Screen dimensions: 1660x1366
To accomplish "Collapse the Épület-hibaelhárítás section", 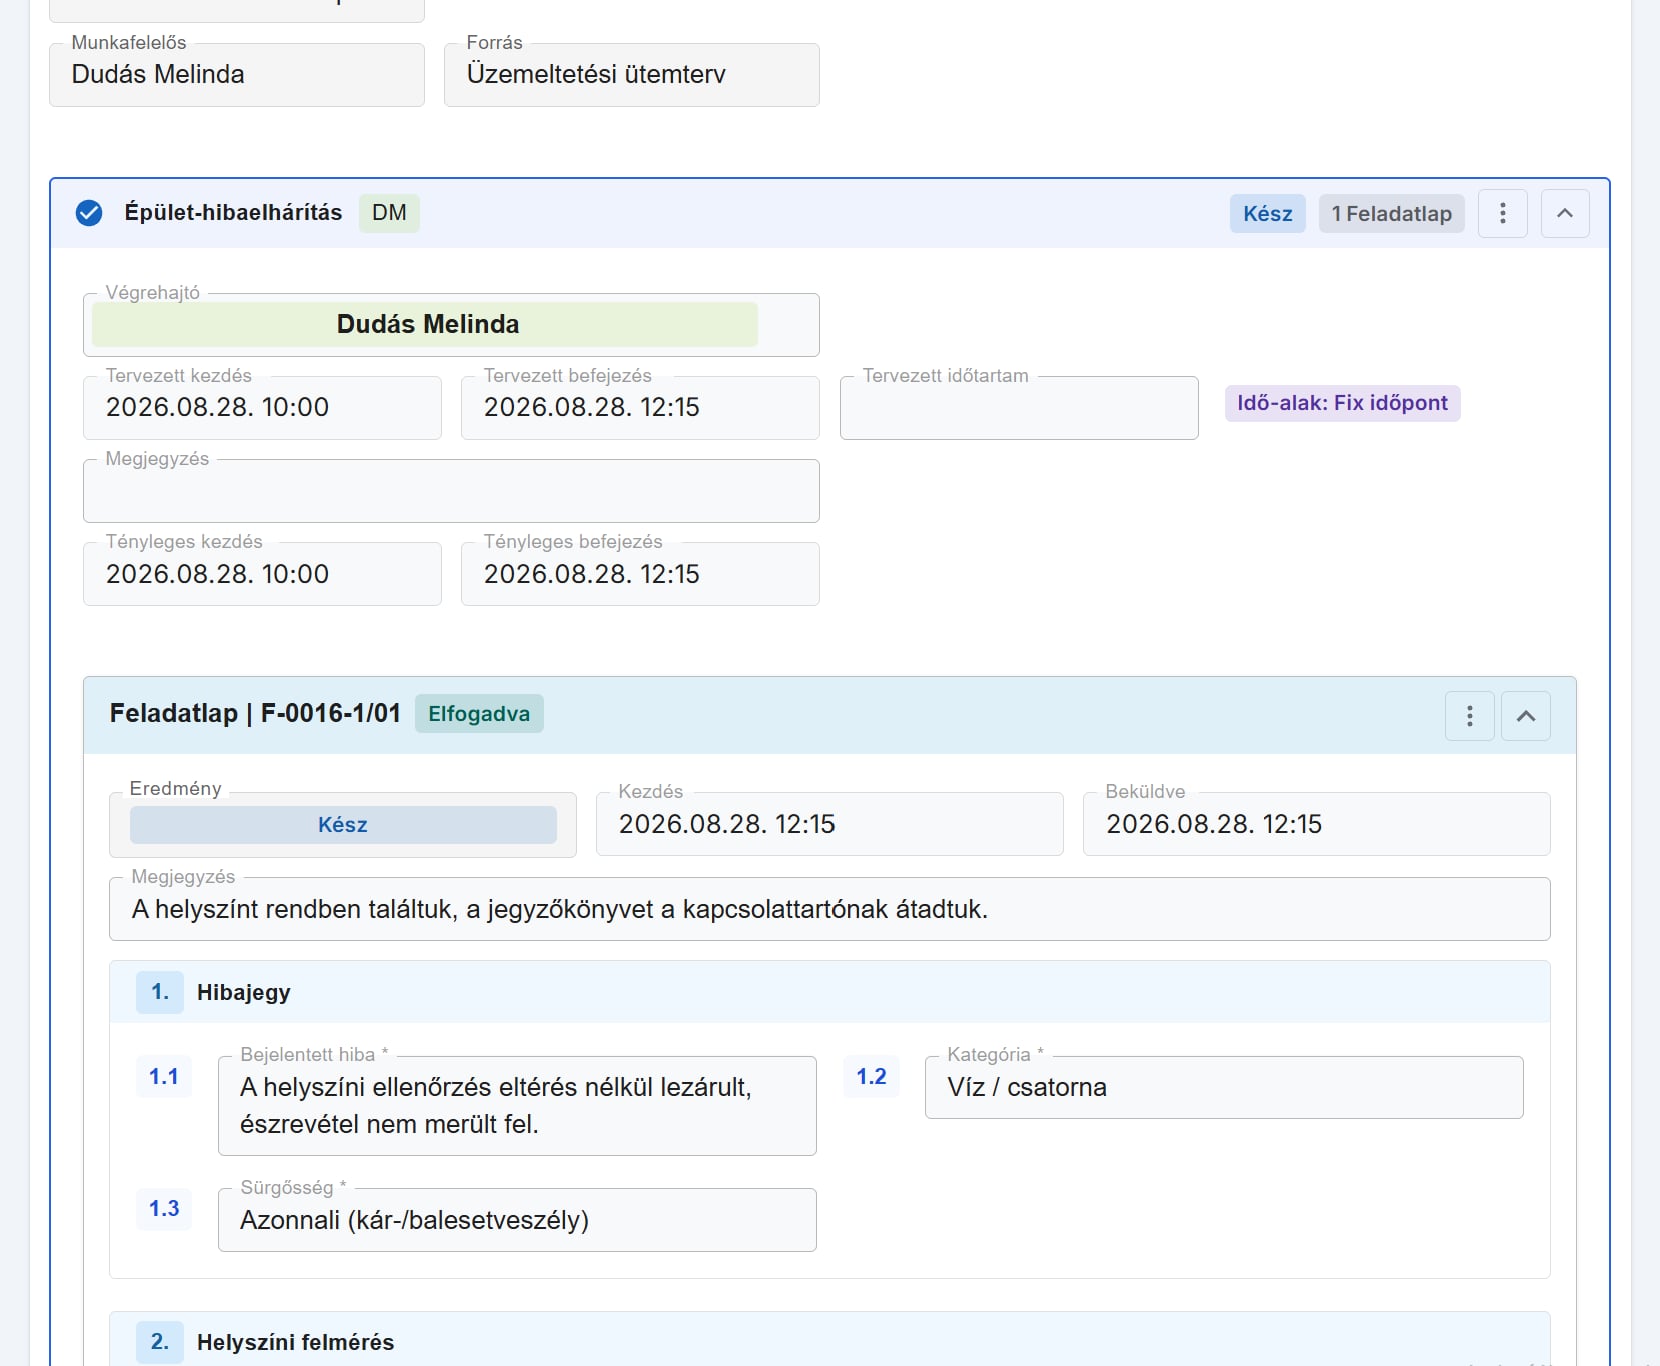I will [1565, 213].
